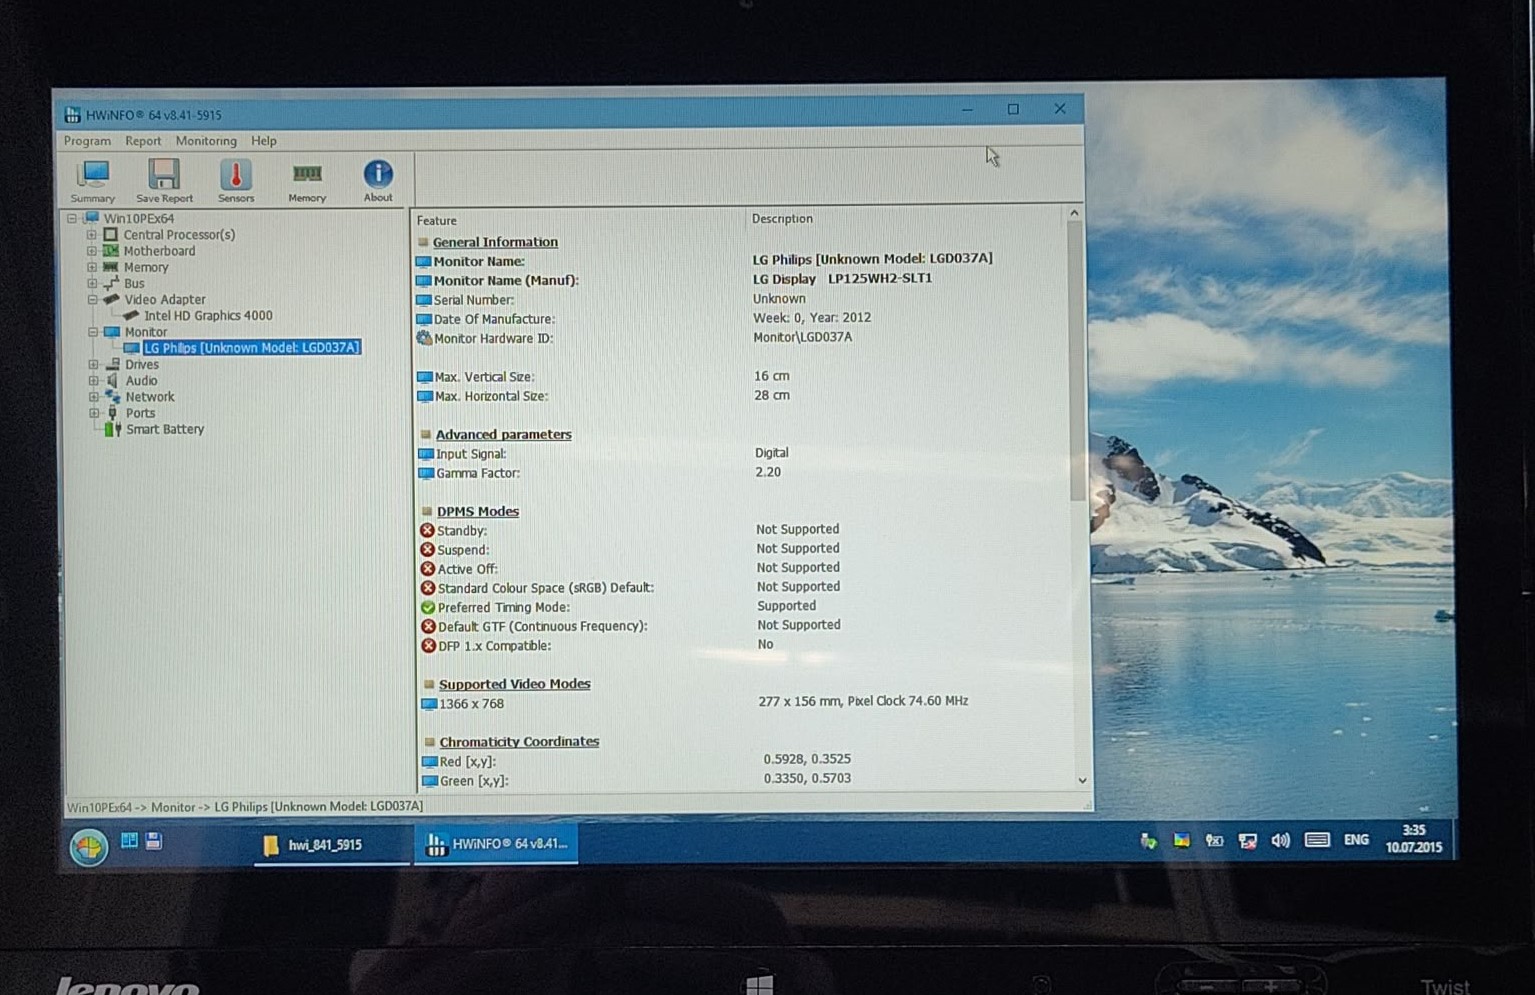Click the Advanced parameters section header

[503, 434]
